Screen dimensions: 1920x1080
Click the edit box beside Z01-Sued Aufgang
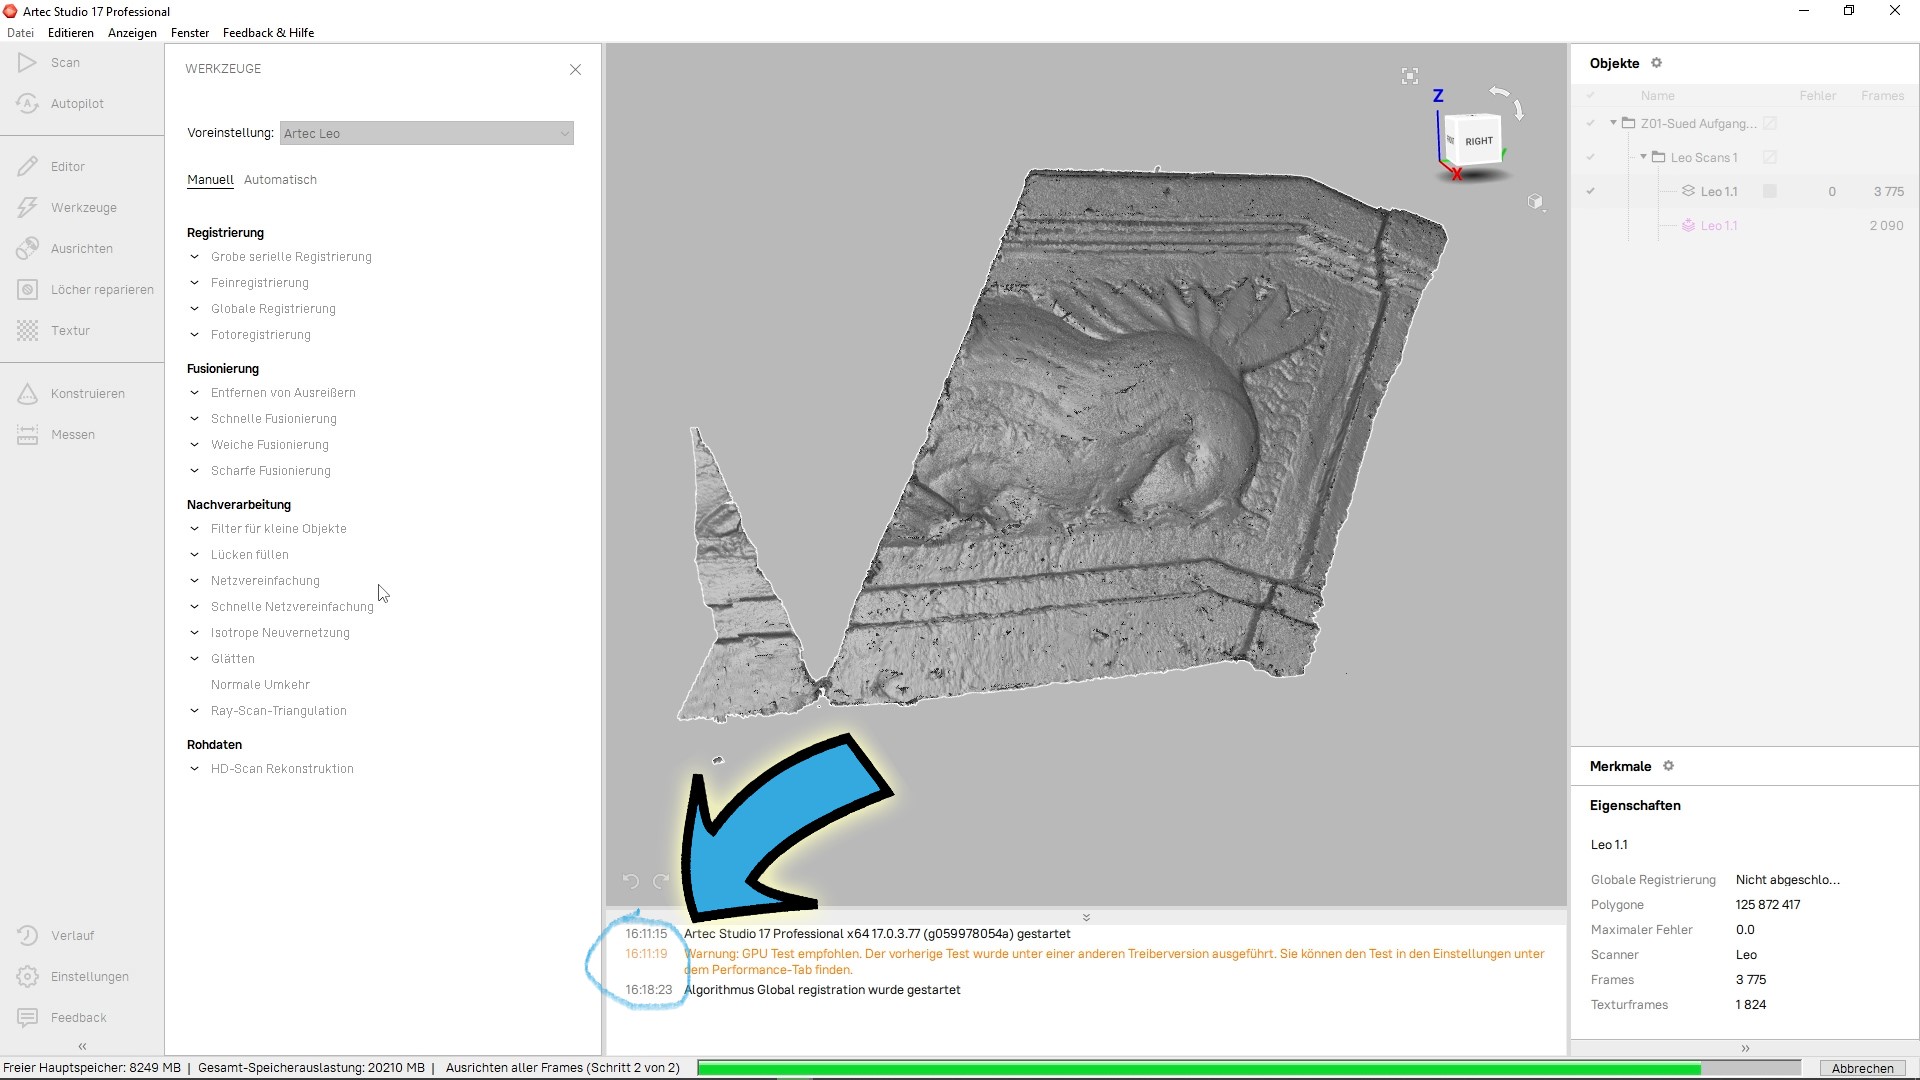1769,124
